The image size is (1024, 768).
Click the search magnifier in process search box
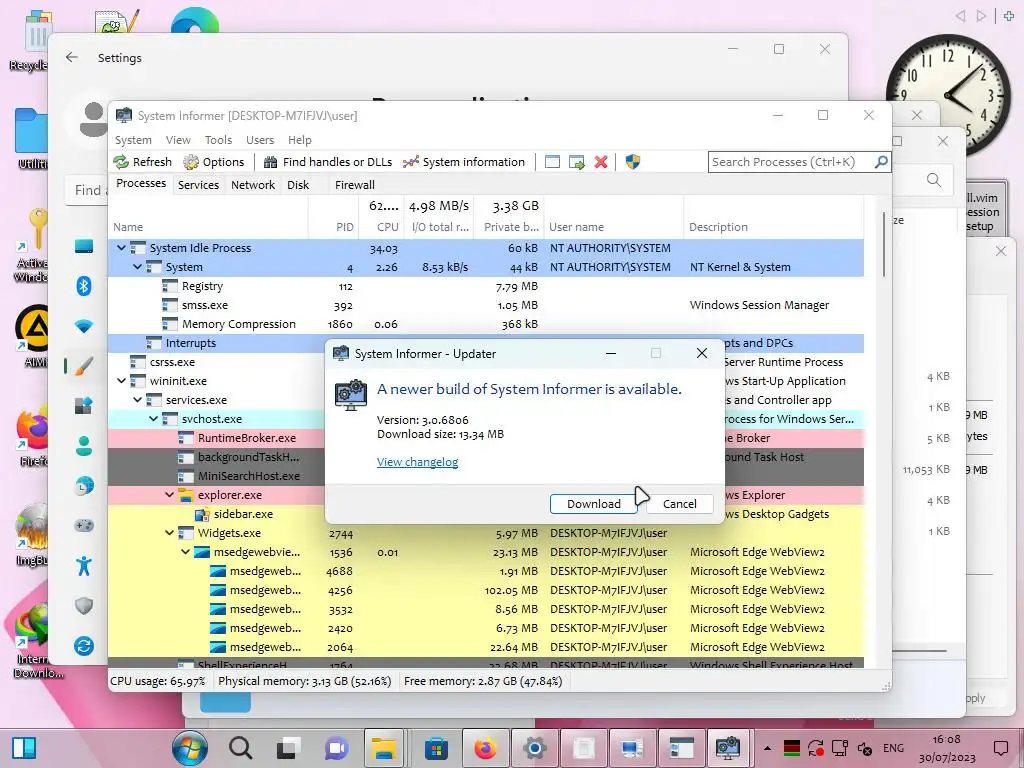click(x=881, y=161)
